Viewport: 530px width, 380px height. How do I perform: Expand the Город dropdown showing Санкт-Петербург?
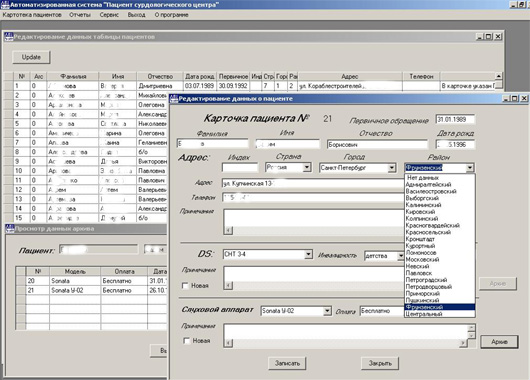coord(392,168)
